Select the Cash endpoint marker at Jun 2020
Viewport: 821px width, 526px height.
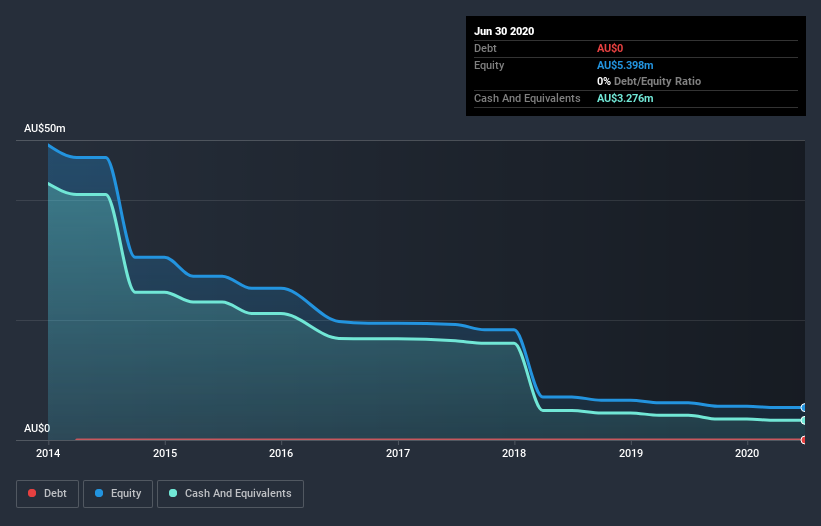click(x=804, y=420)
